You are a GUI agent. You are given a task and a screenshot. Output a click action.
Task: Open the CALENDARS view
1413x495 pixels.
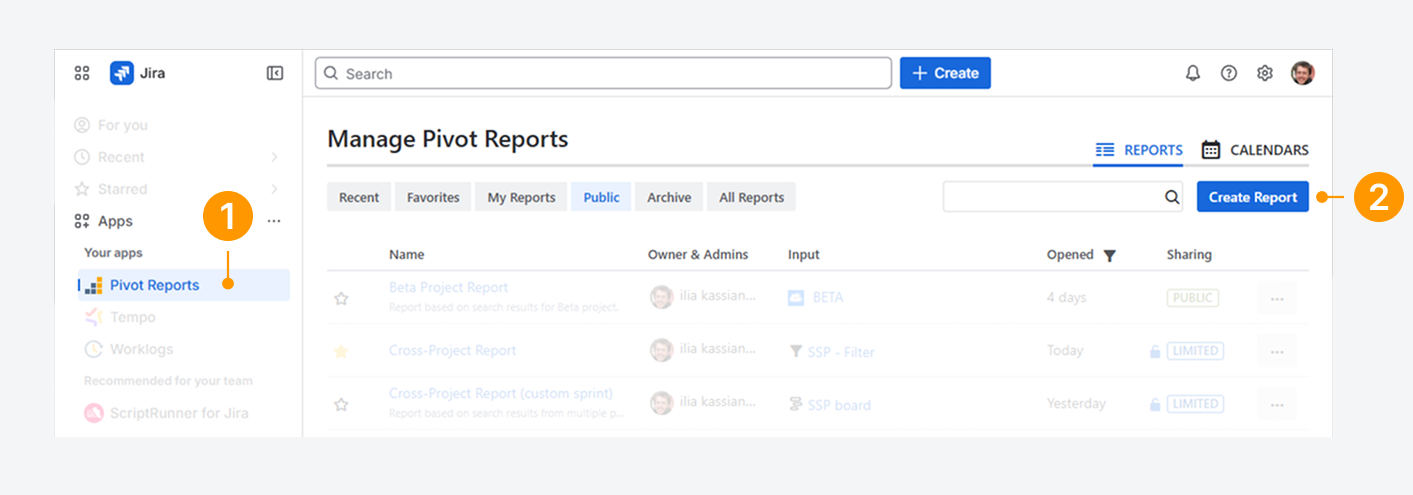click(x=1255, y=150)
